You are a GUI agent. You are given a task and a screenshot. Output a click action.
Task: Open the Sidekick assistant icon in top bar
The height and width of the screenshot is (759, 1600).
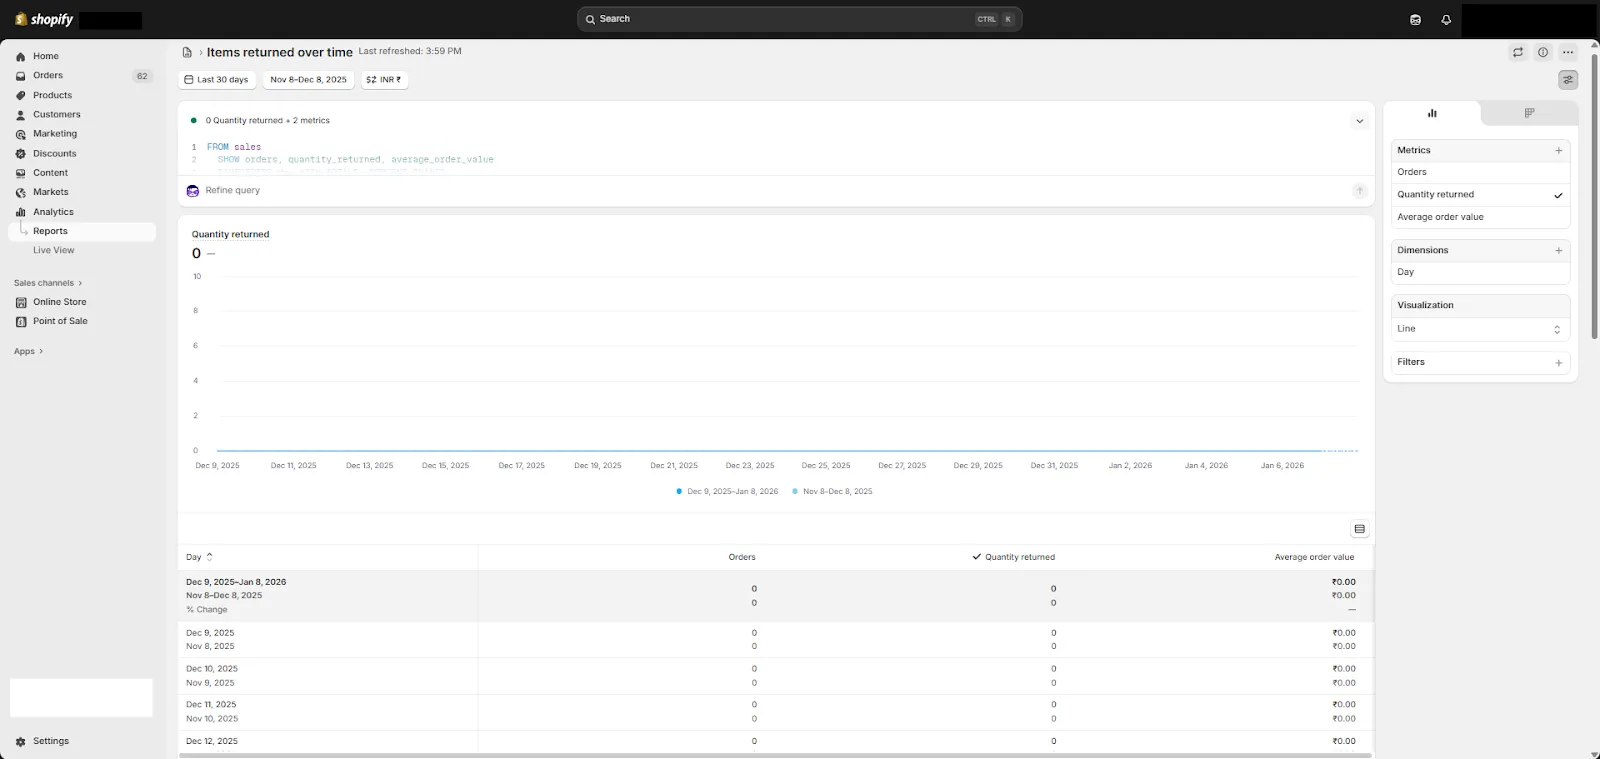1415,20
